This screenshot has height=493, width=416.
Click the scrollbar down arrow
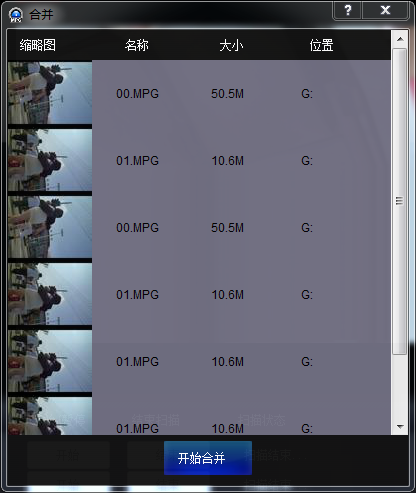coord(400,426)
